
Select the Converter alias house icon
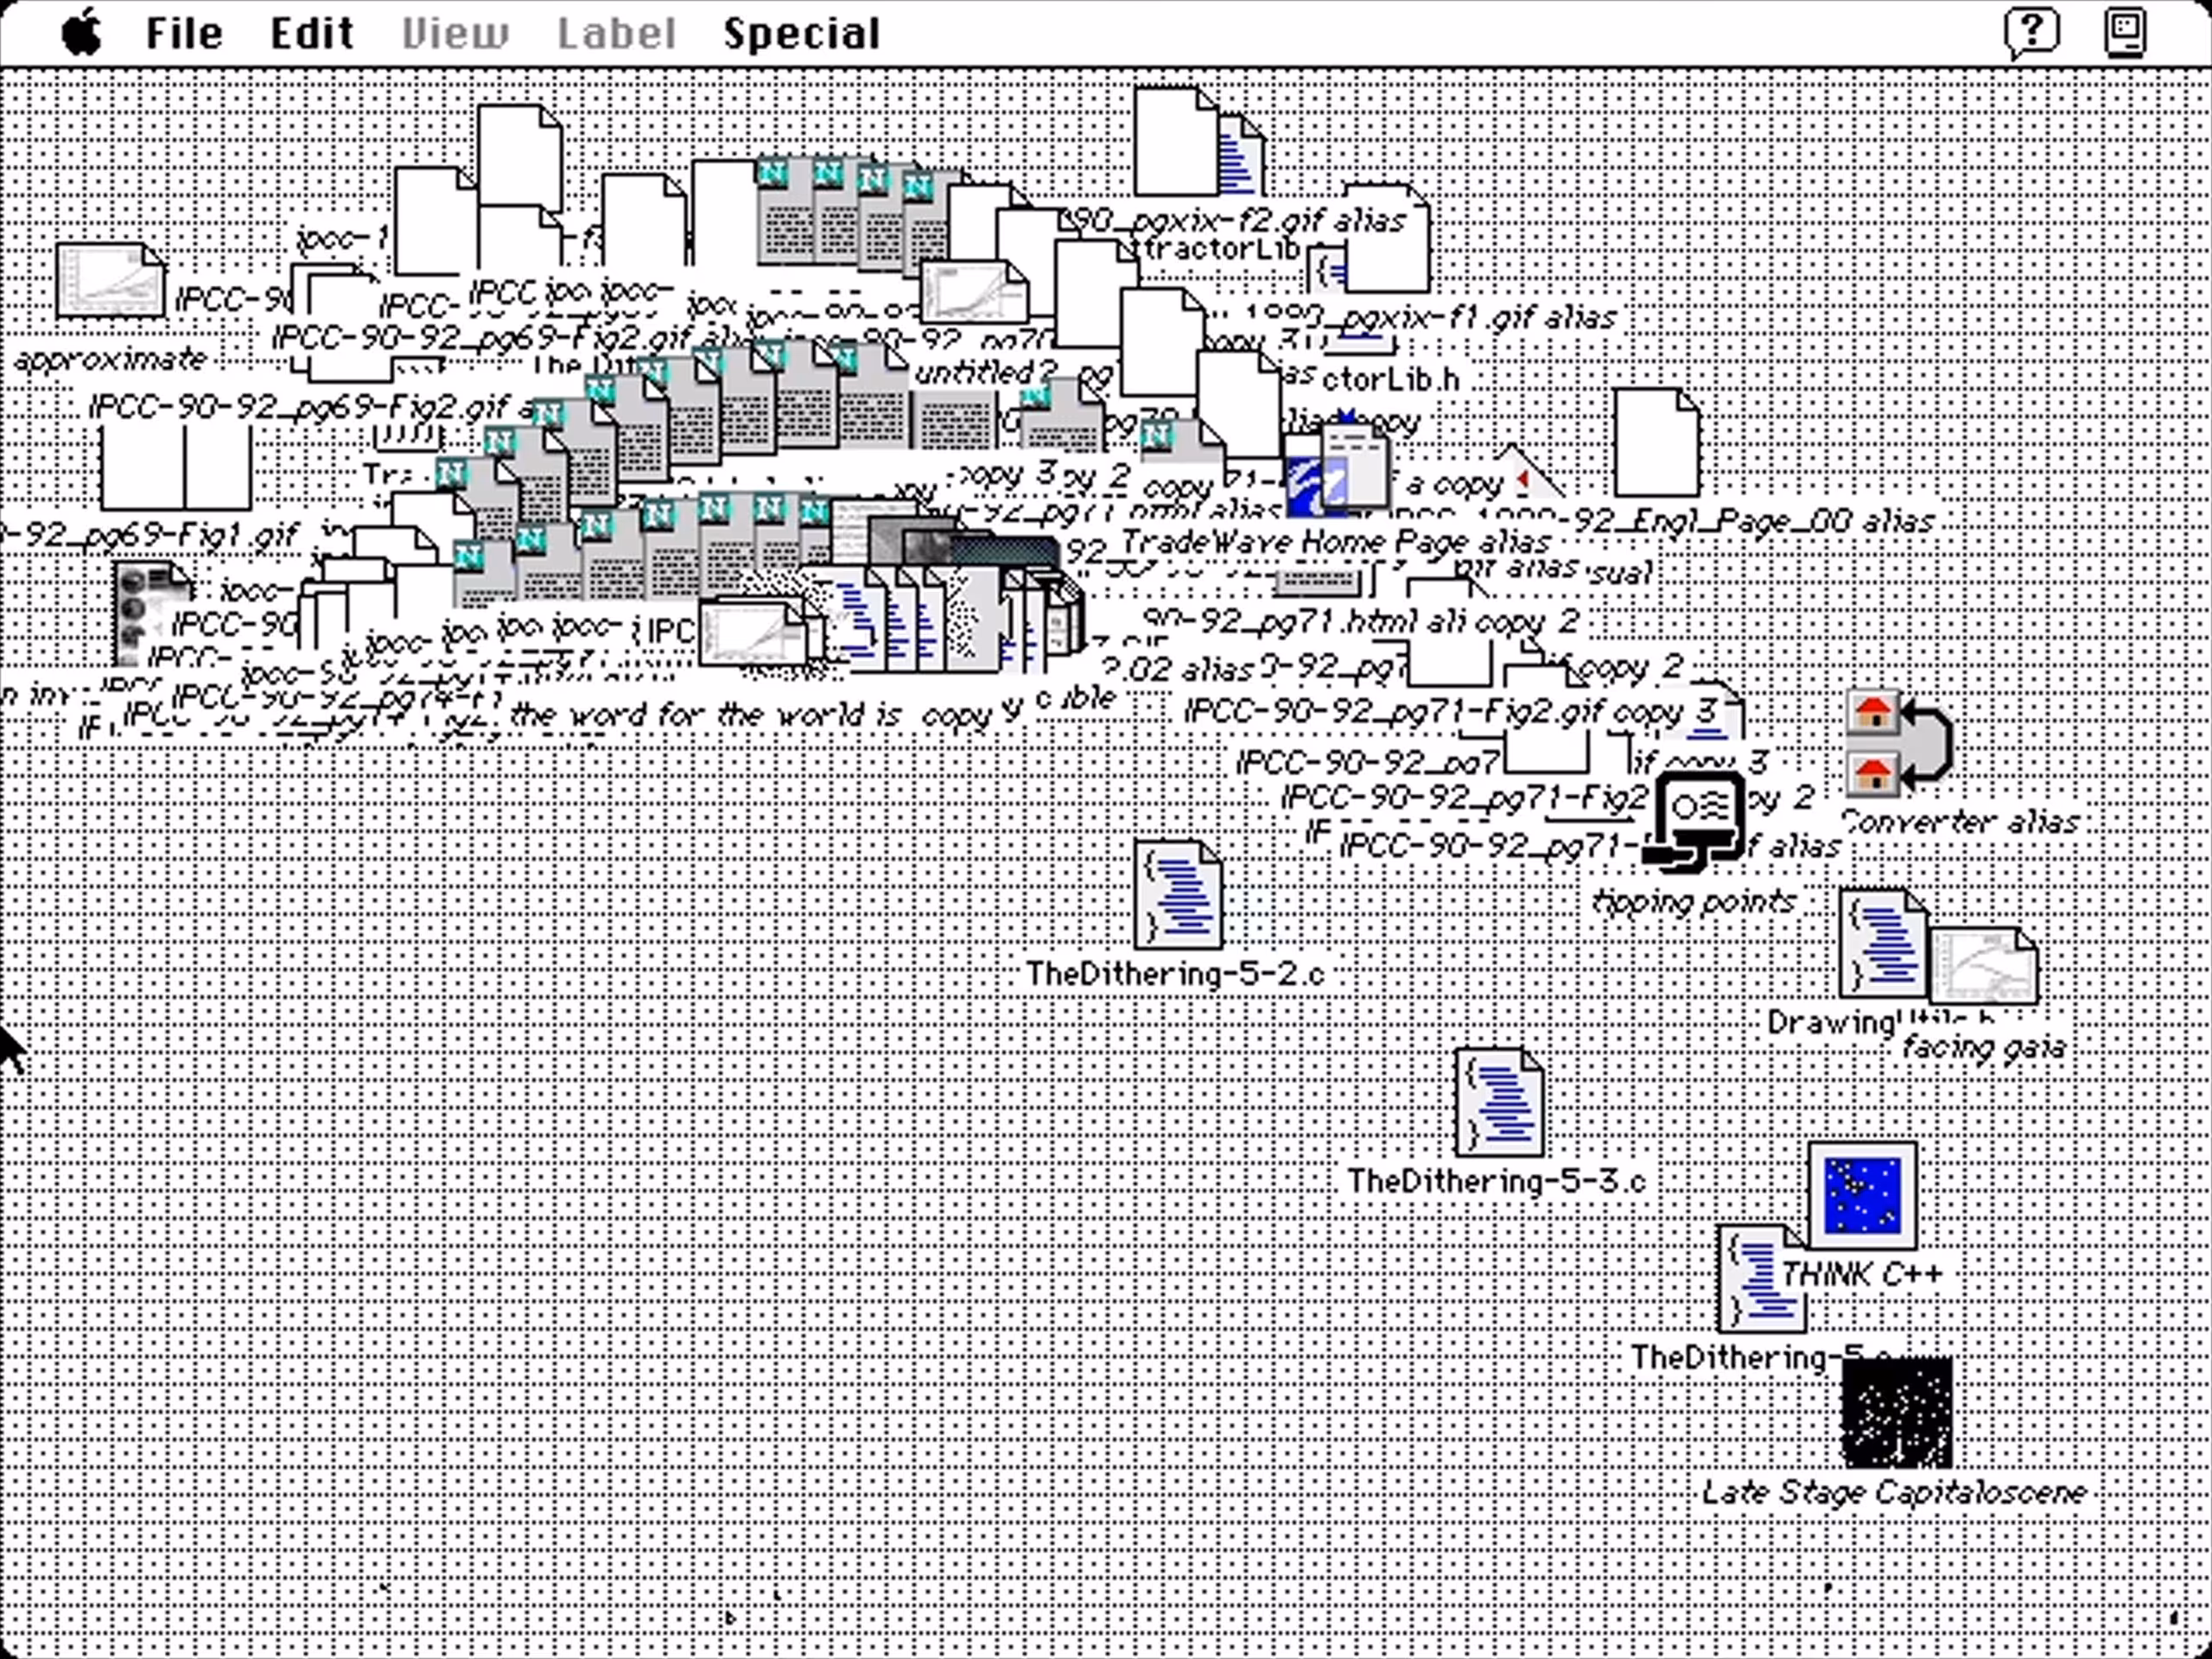(x=1897, y=745)
